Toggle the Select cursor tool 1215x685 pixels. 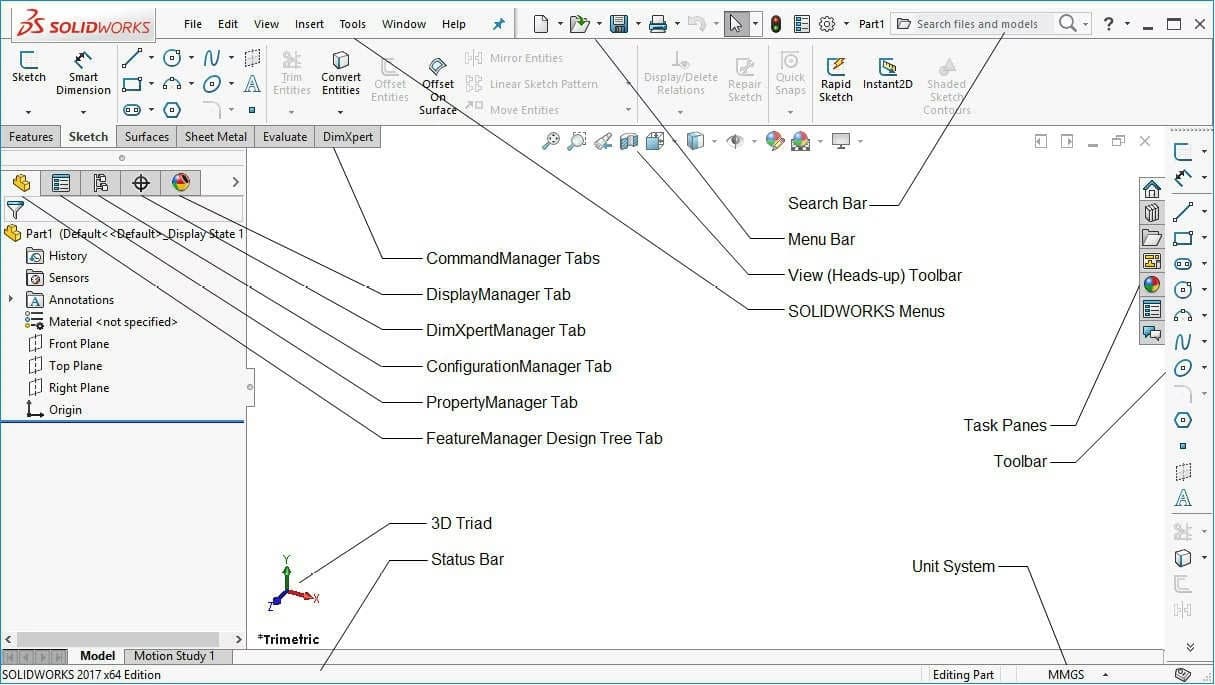(736, 23)
